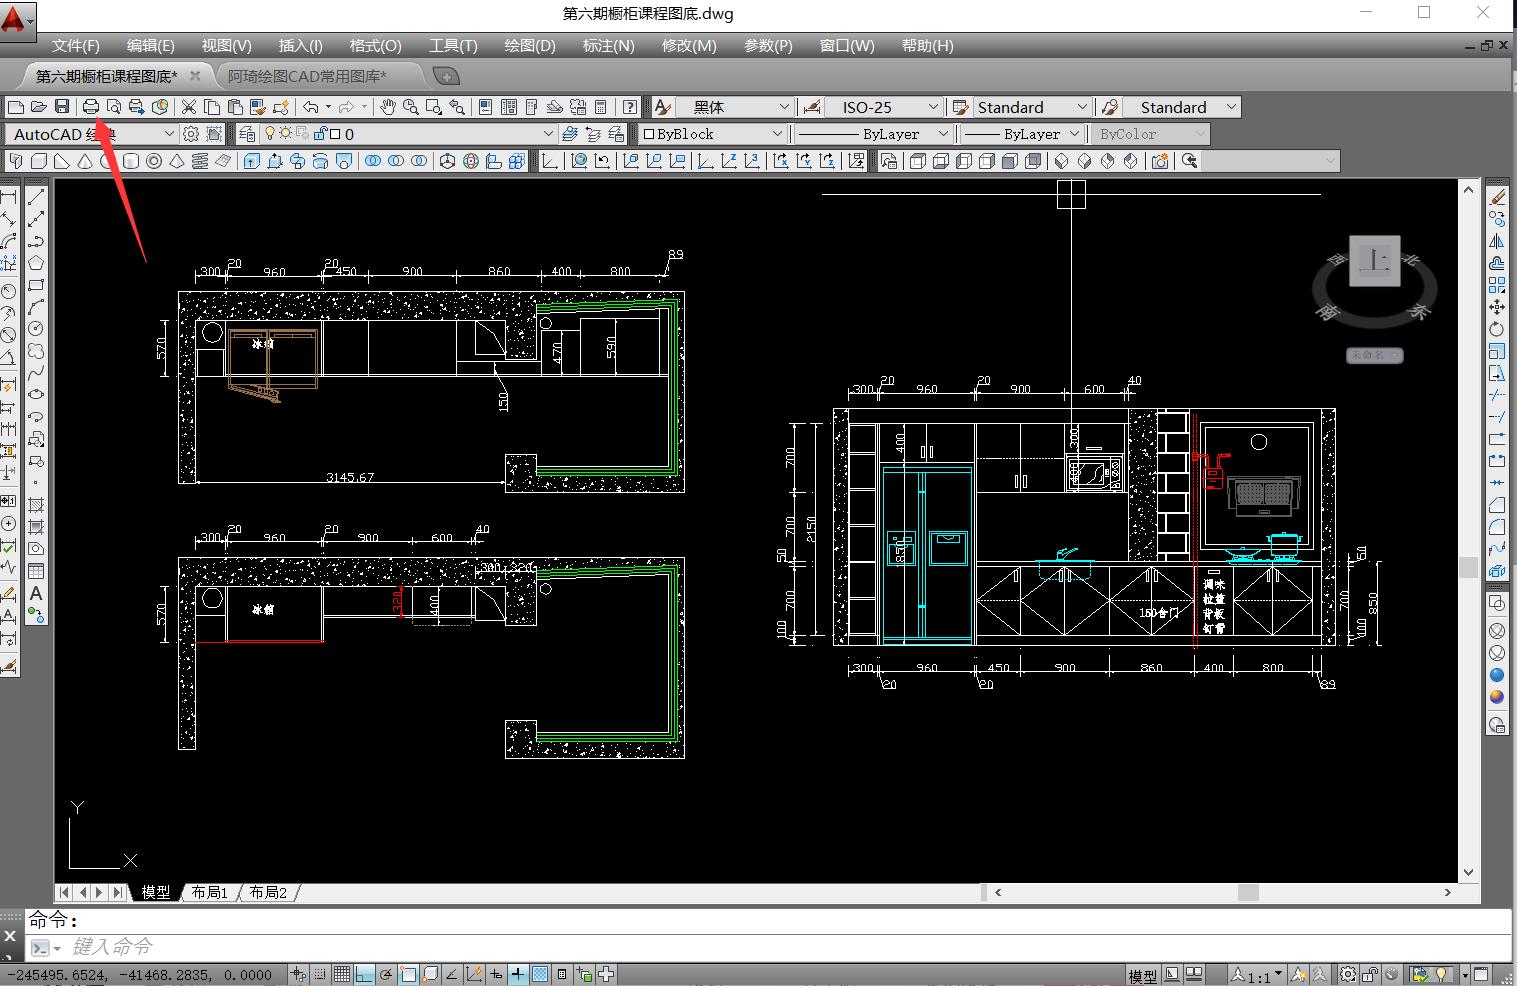Switch to the 布局1 layout tab

click(209, 892)
